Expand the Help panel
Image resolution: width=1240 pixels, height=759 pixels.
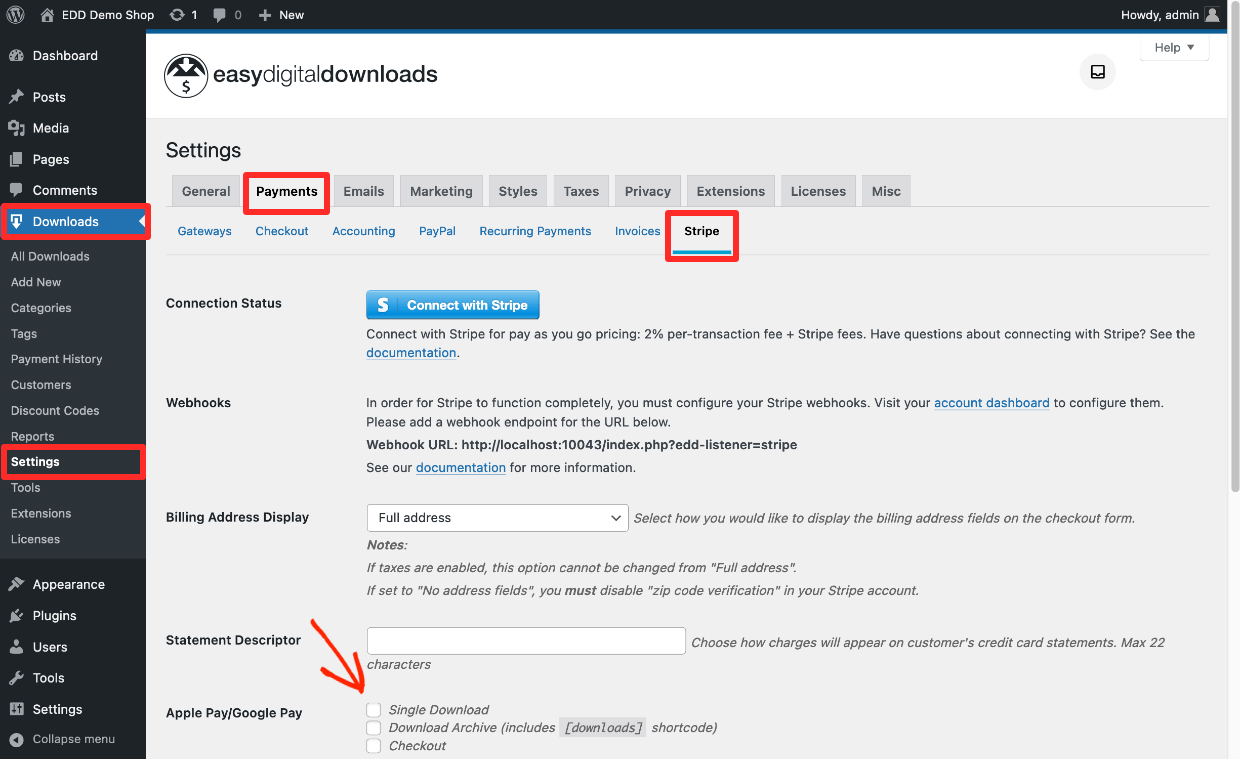(1175, 48)
